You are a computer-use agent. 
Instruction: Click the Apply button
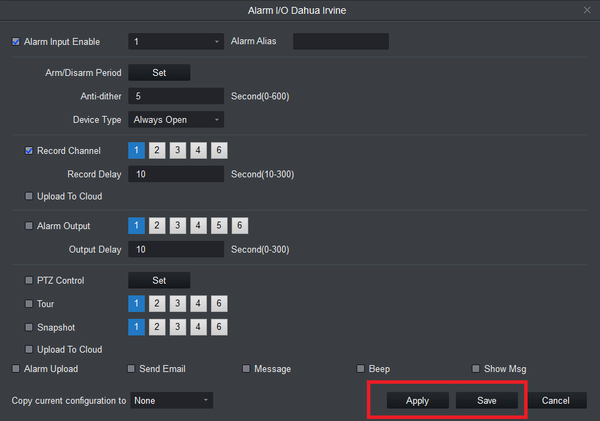418,401
